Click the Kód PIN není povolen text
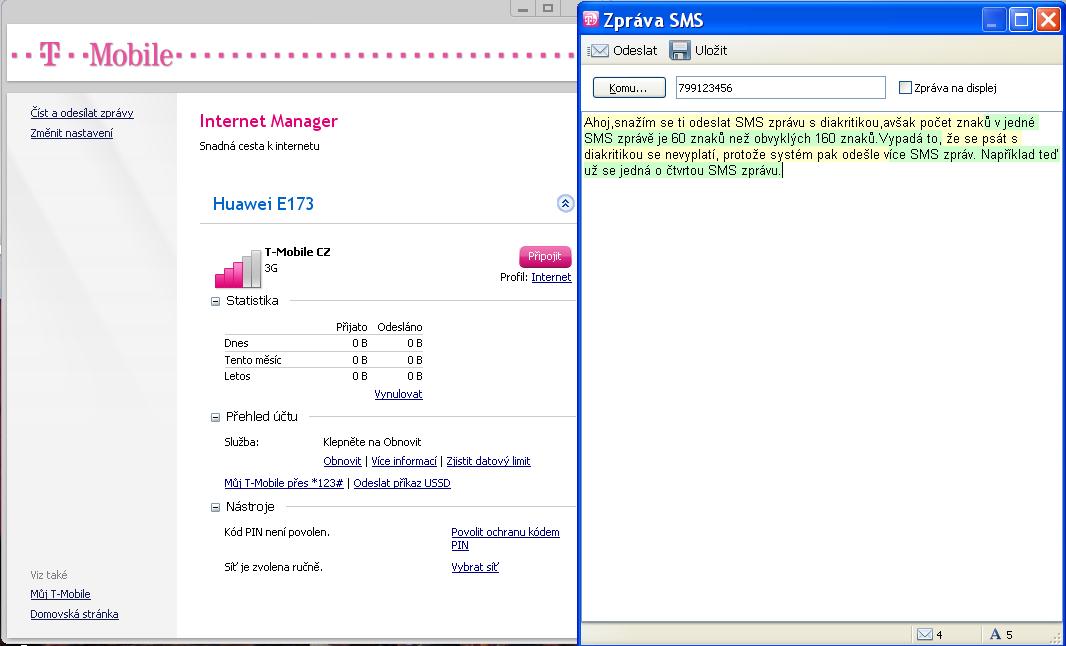This screenshot has width=1066, height=646. (x=277, y=532)
